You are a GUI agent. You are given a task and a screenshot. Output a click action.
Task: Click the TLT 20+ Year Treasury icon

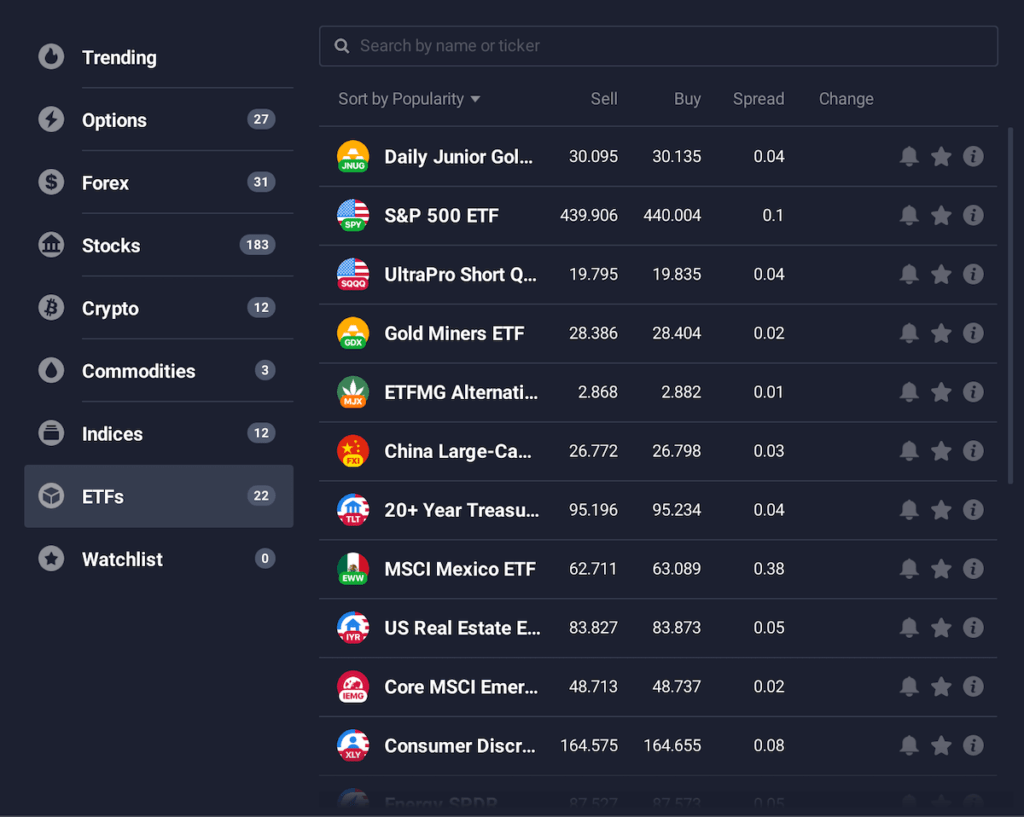tap(353, 510)
